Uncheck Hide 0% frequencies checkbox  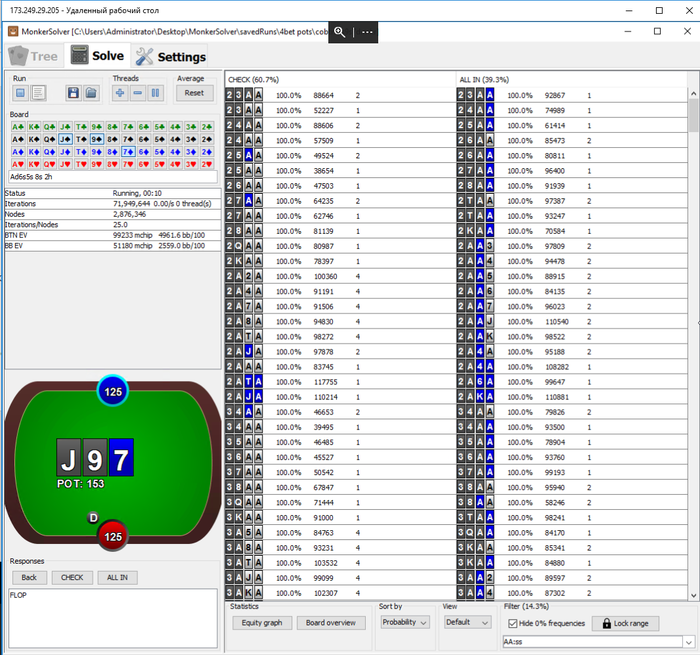pos(512,623)
